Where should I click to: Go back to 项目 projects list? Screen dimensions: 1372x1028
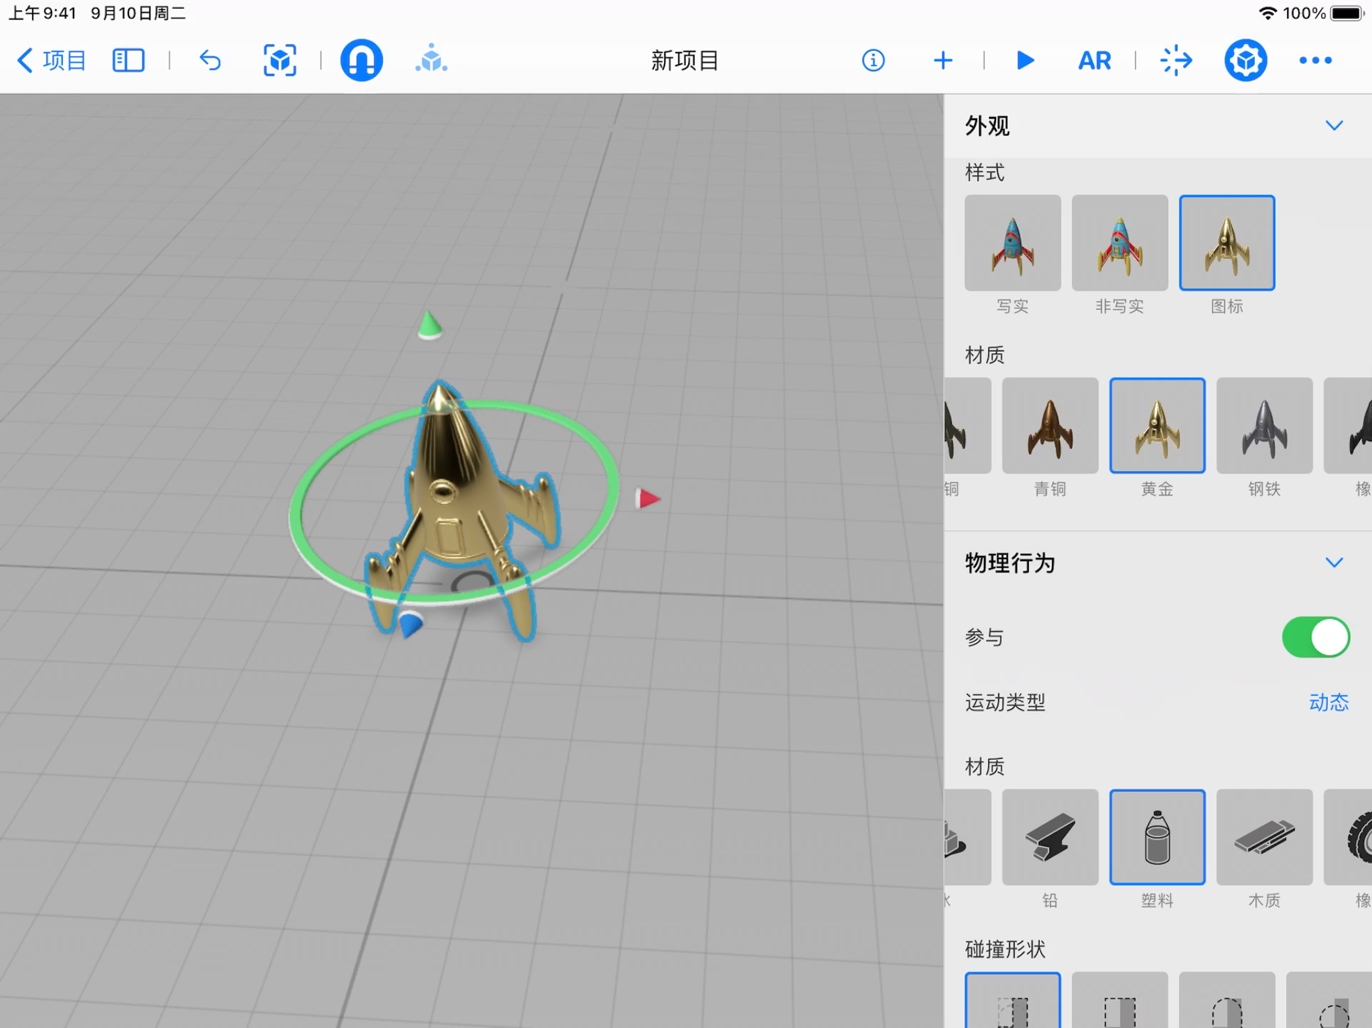pyautogui.click(x=52, y=60)
